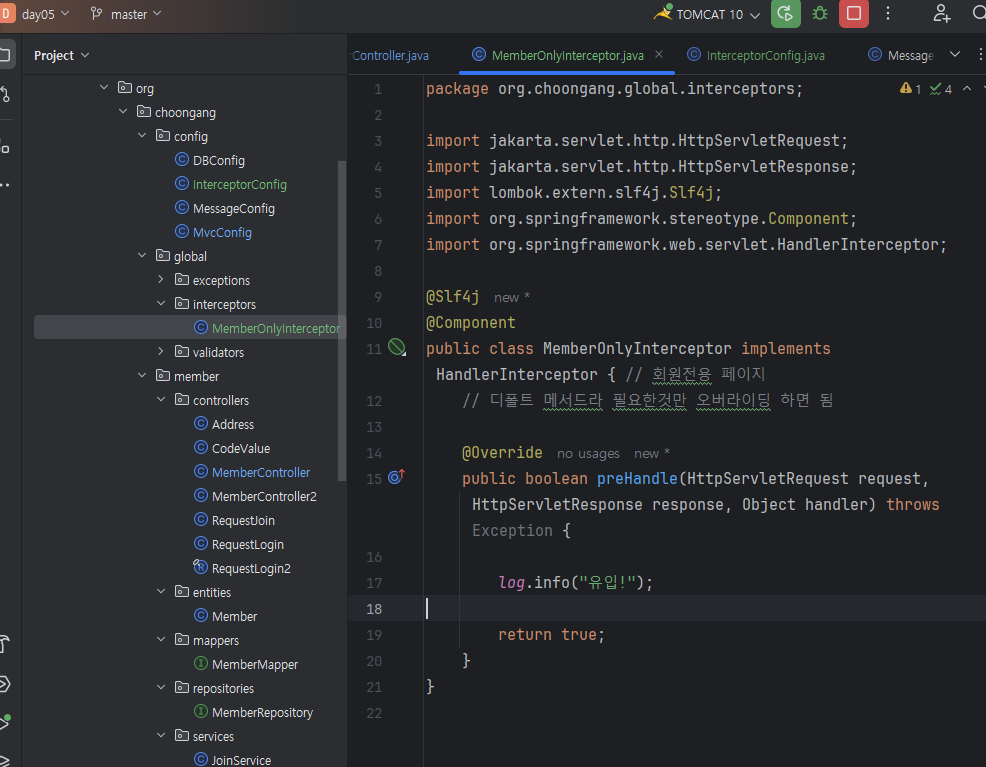Collapse the org folder
This screenshot has height=767, width=986.
[104, 87]
